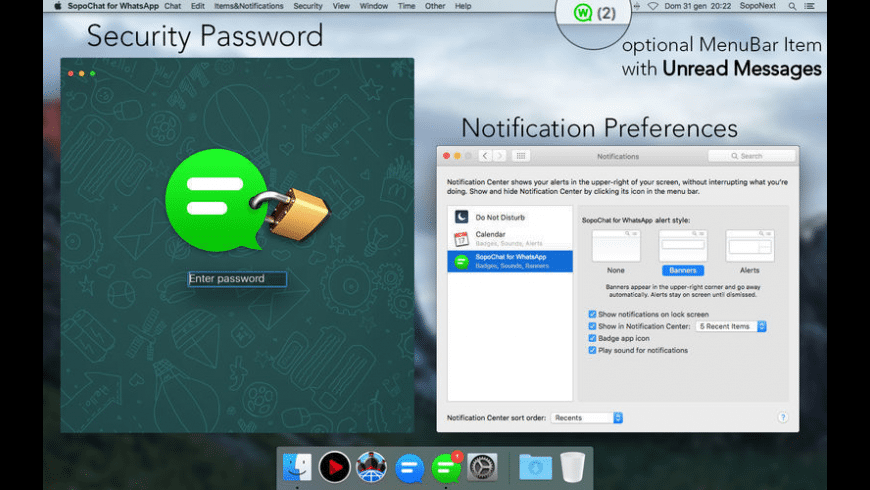This screenshot has width=870, height=490.
Task: Open the SopoChat for WhatsApp menu
Action: pos(113,6)
